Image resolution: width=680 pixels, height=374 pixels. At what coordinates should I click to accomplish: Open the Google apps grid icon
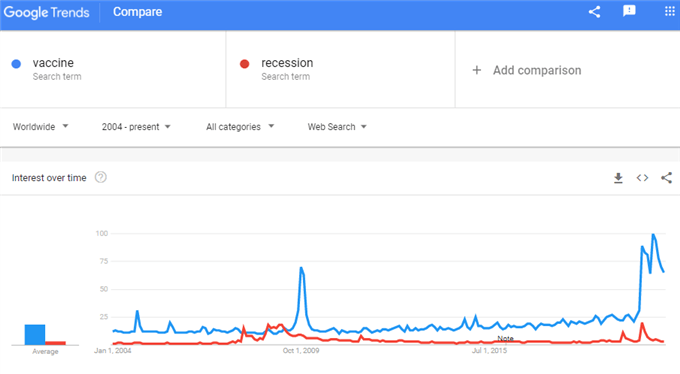[x=670, y=11]
